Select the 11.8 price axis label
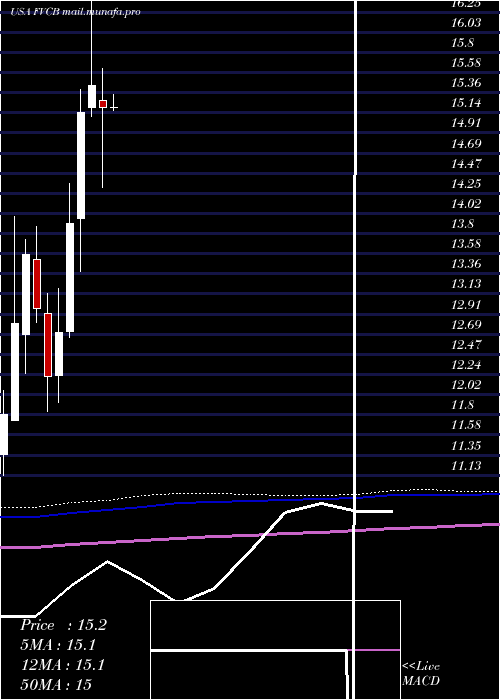 pyautogui.click(x=462, y=405)
